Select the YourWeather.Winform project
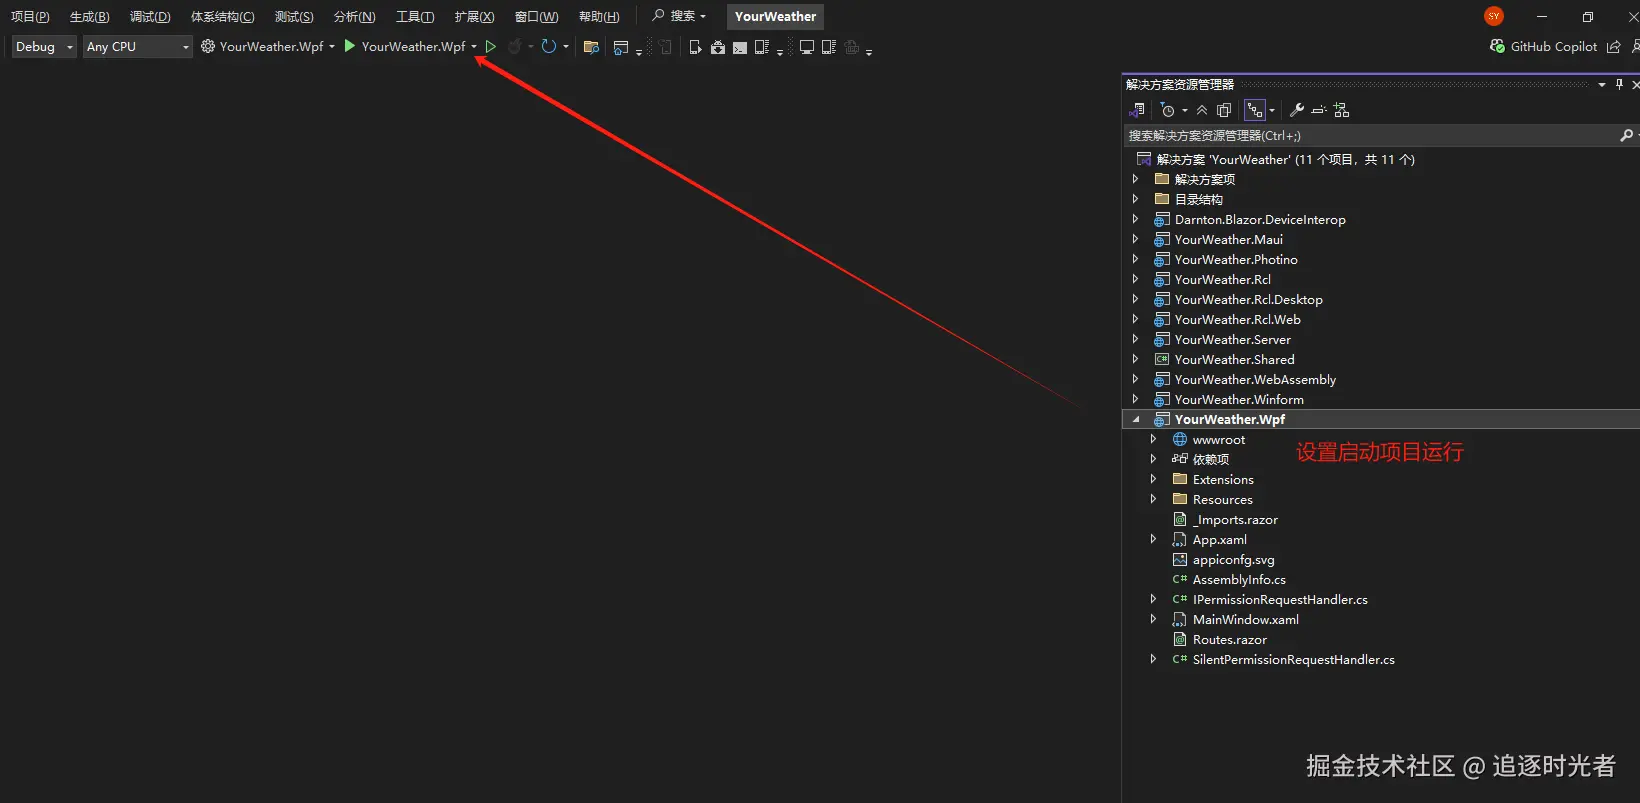The width and height of the screenshot is (1640, 803). click(x=1239, y=399)
